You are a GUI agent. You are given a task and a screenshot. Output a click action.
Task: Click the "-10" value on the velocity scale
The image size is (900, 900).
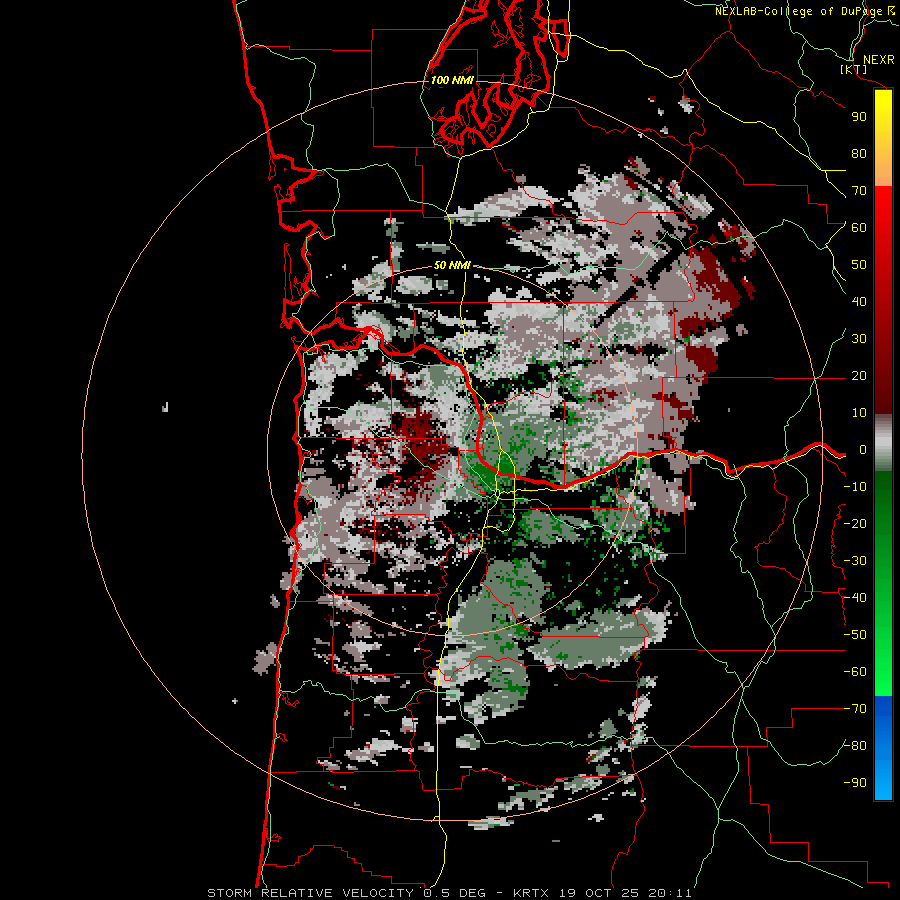click(x=855, y=487)
